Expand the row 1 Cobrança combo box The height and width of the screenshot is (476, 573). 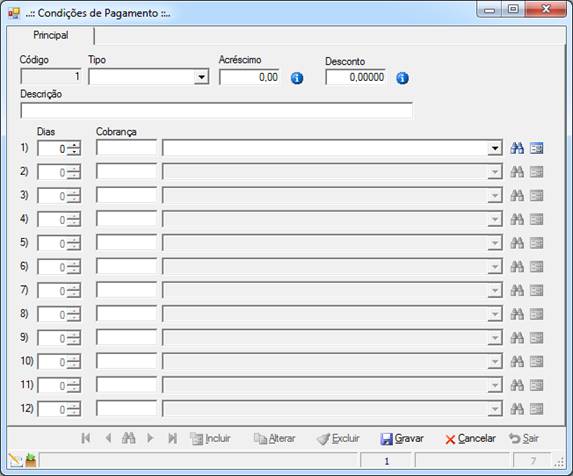coord(494,148)
